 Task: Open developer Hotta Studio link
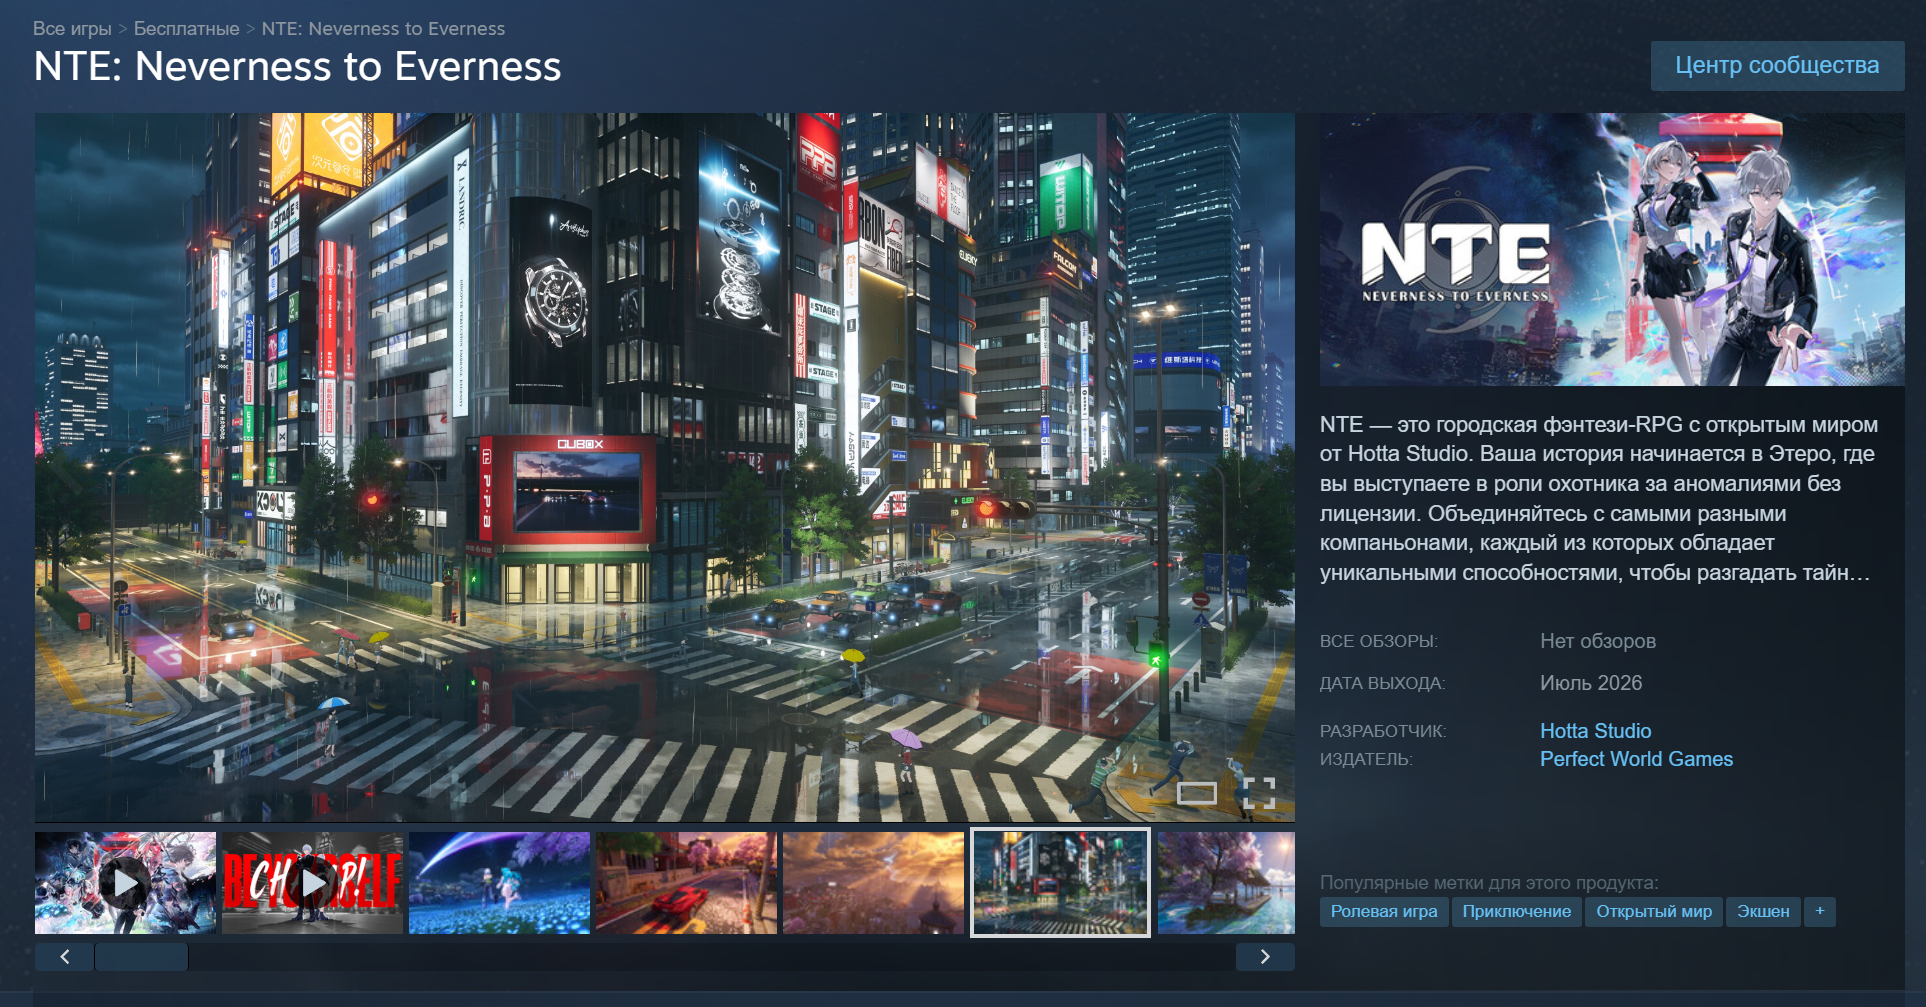[x=1595, y=731]
